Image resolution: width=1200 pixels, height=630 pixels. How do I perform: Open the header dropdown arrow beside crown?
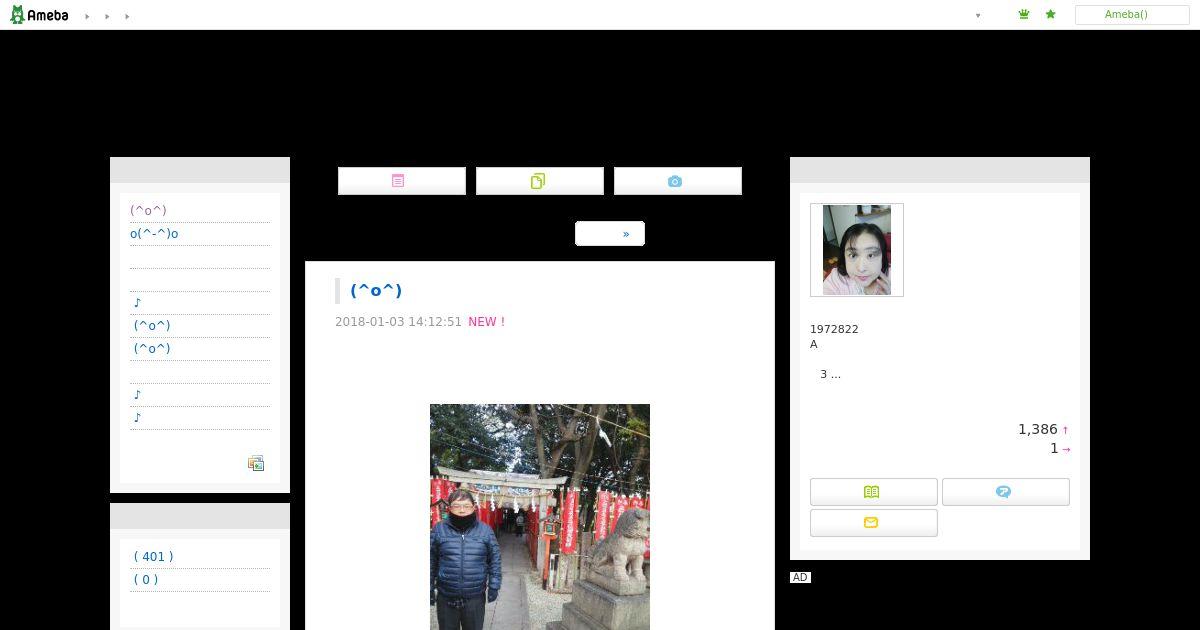coord(978,15)
